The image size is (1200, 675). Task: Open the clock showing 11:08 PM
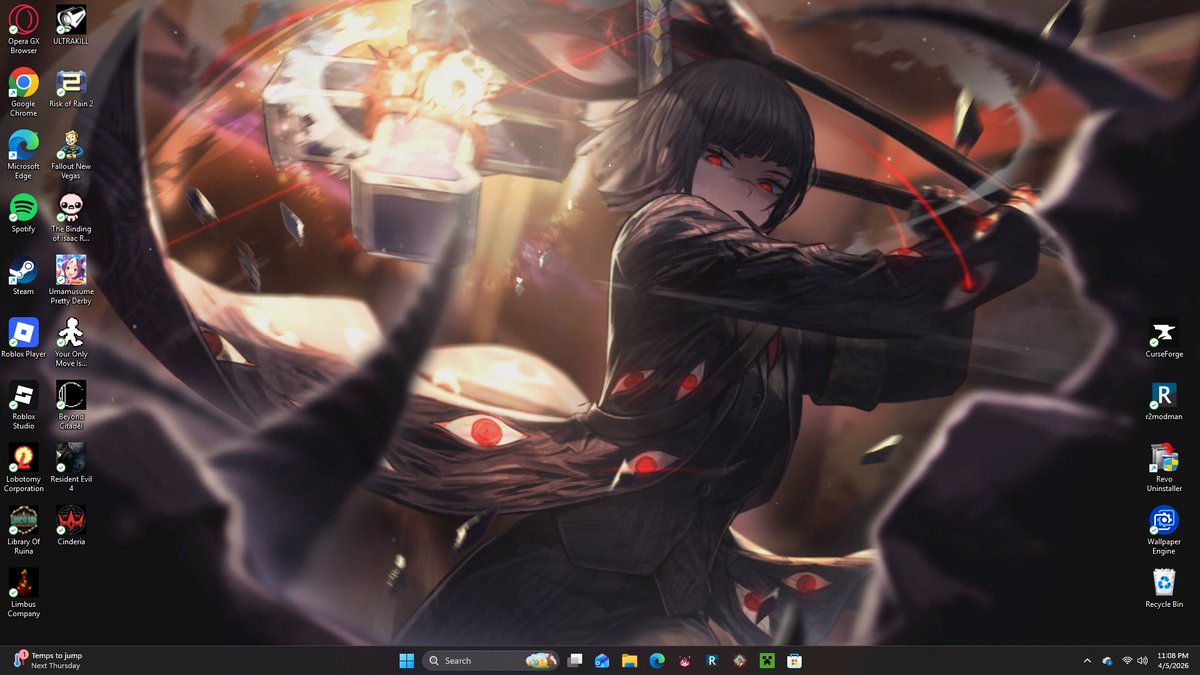point(1172,660)
